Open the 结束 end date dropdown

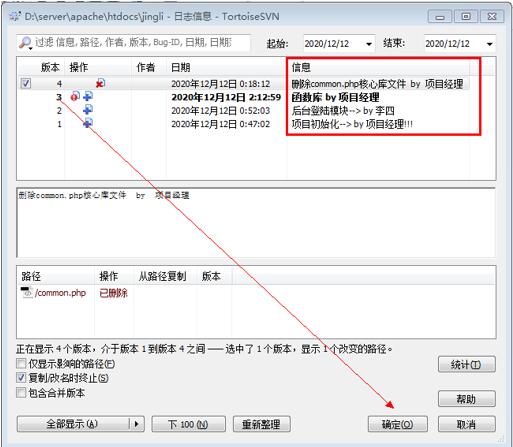[489, 44]
